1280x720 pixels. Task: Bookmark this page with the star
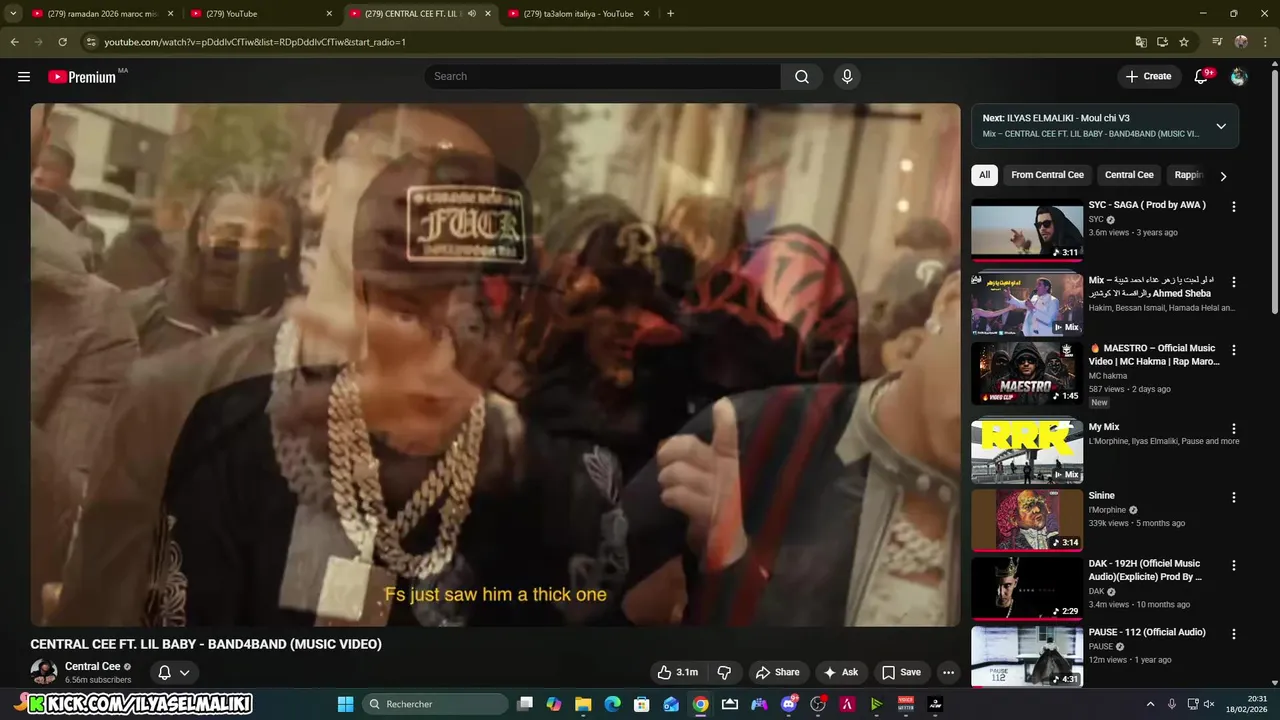pos(1184,42)
